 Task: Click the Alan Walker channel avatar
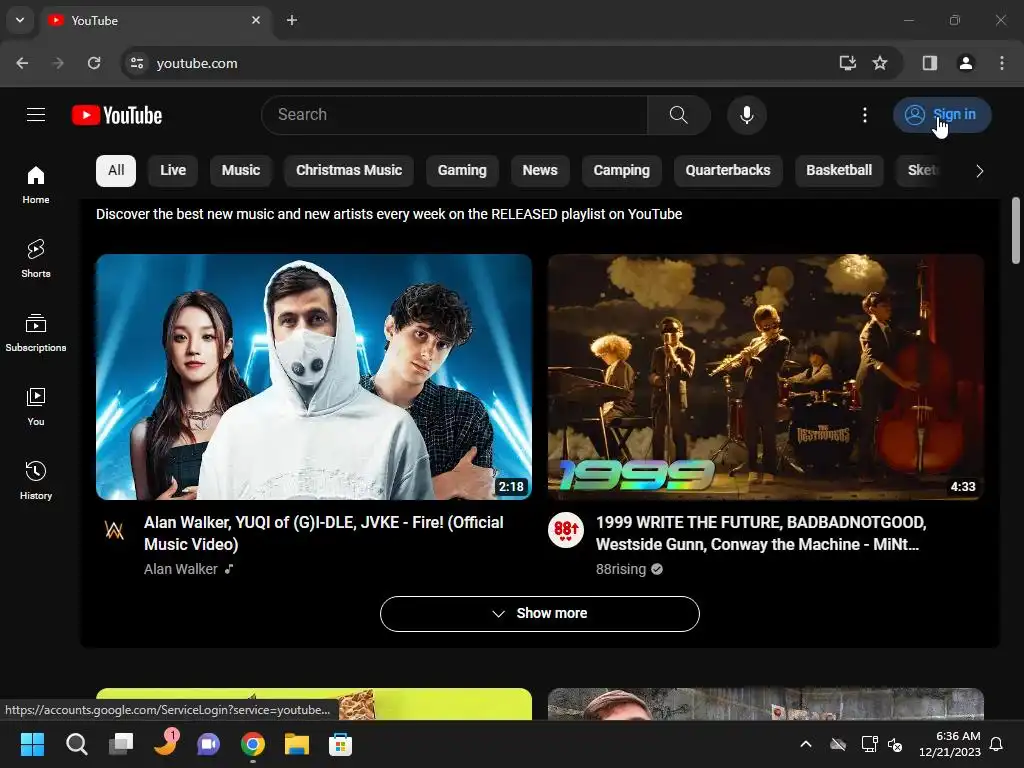(x=114, y=530)
